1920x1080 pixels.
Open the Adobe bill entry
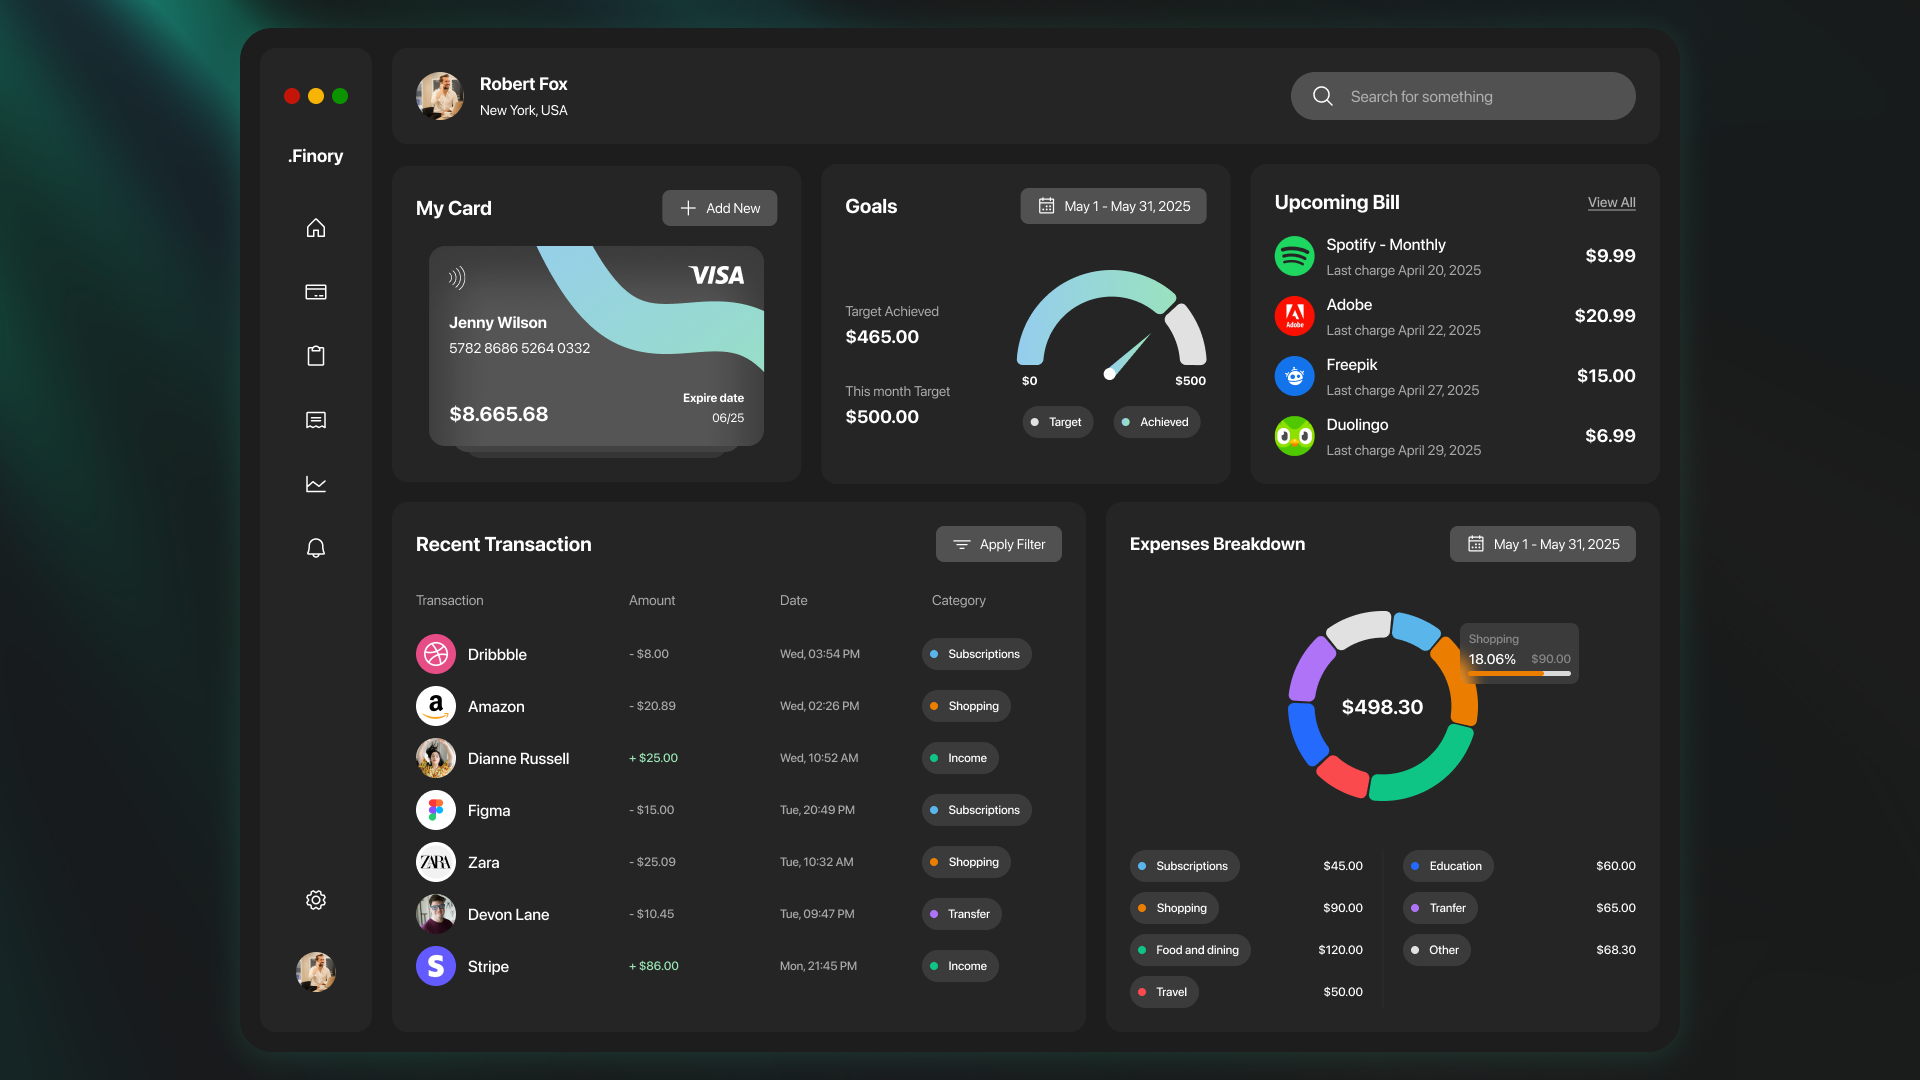pyautogui.click(x=1455, y=316)
